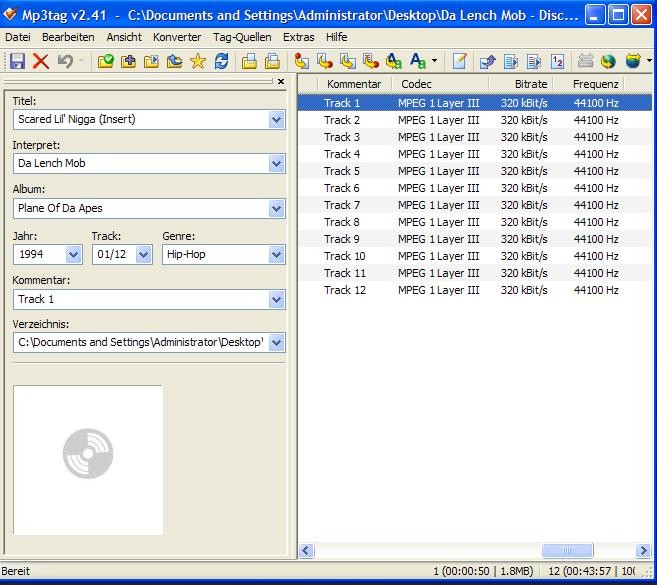Sort by the Bitrate column header
This screenshot has height=585, width=657.
coord(521,84)
